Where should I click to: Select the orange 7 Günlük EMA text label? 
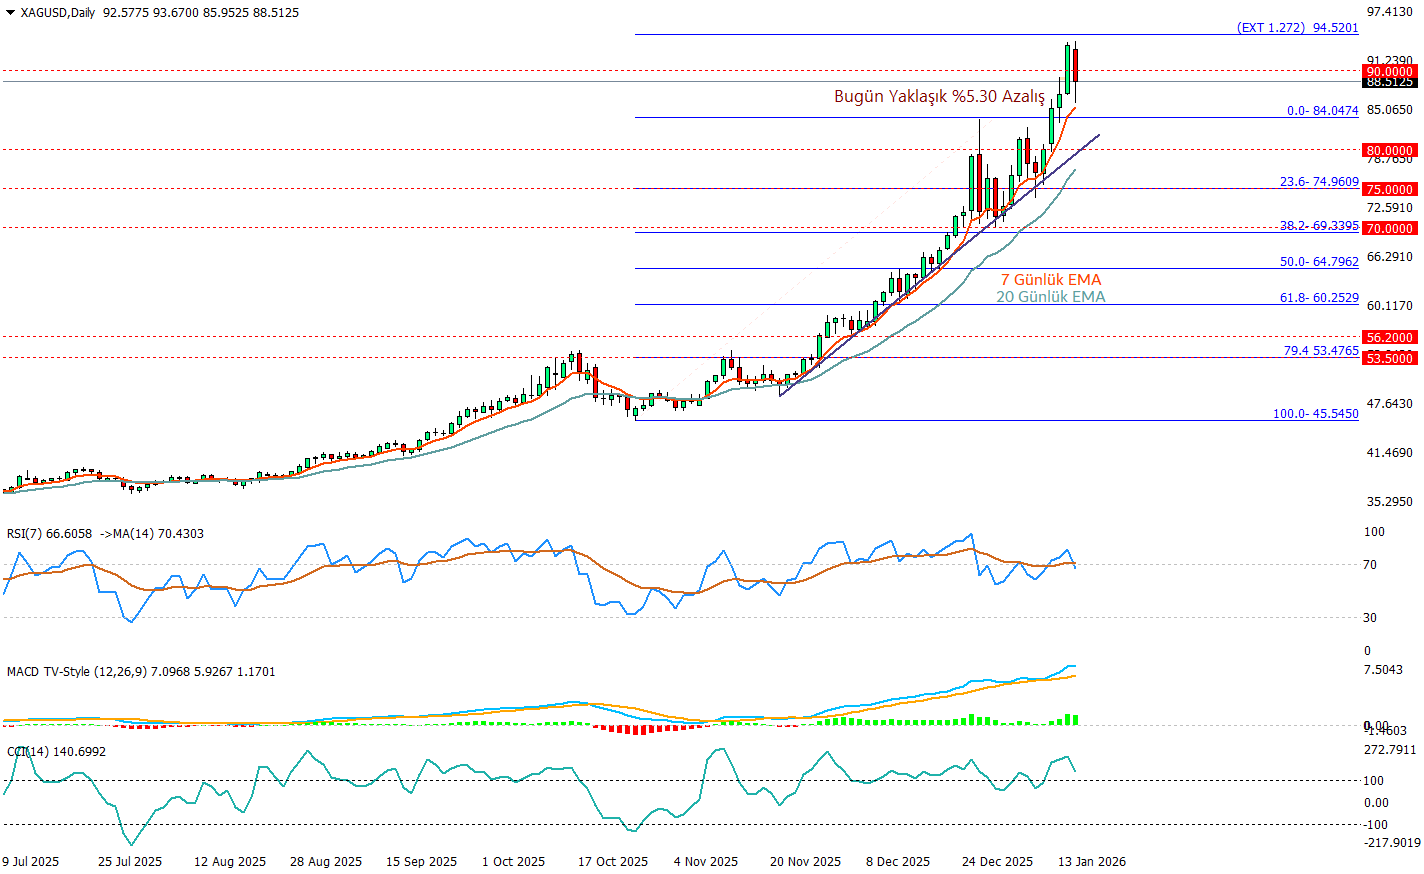(1051, 280)
